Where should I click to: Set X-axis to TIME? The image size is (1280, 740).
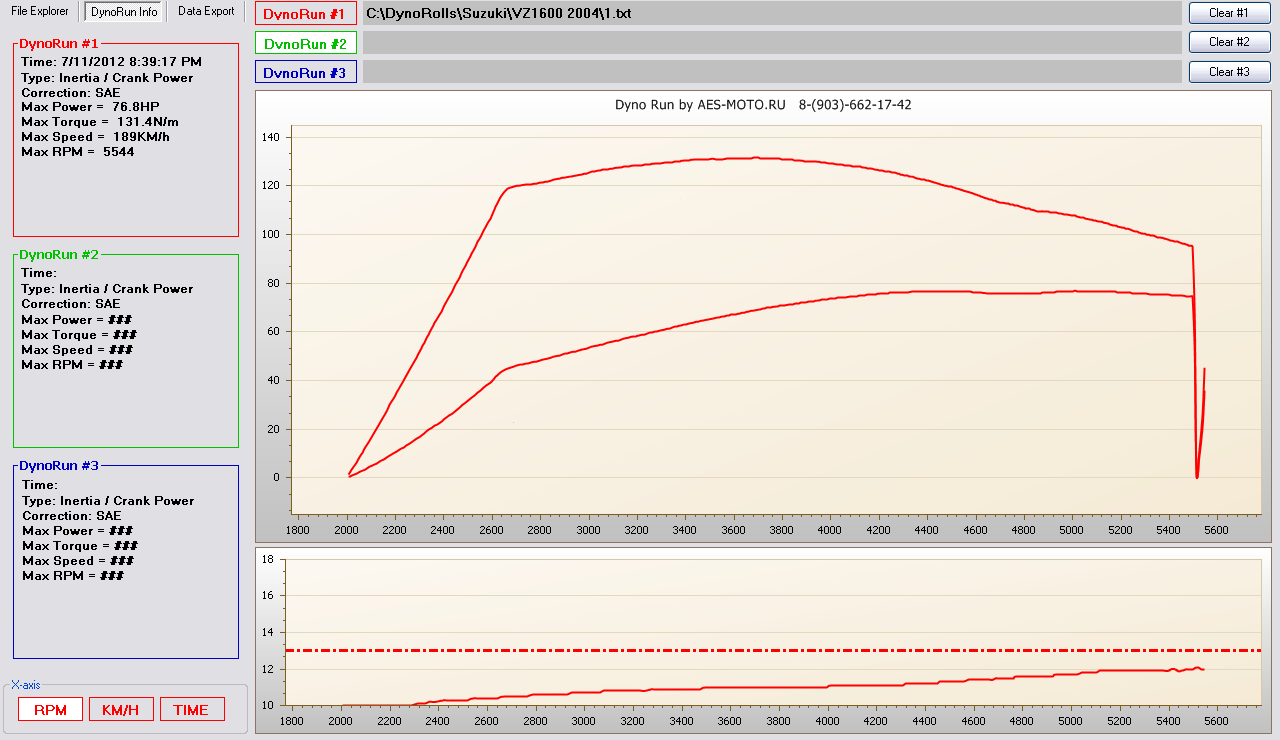(191, 710)
